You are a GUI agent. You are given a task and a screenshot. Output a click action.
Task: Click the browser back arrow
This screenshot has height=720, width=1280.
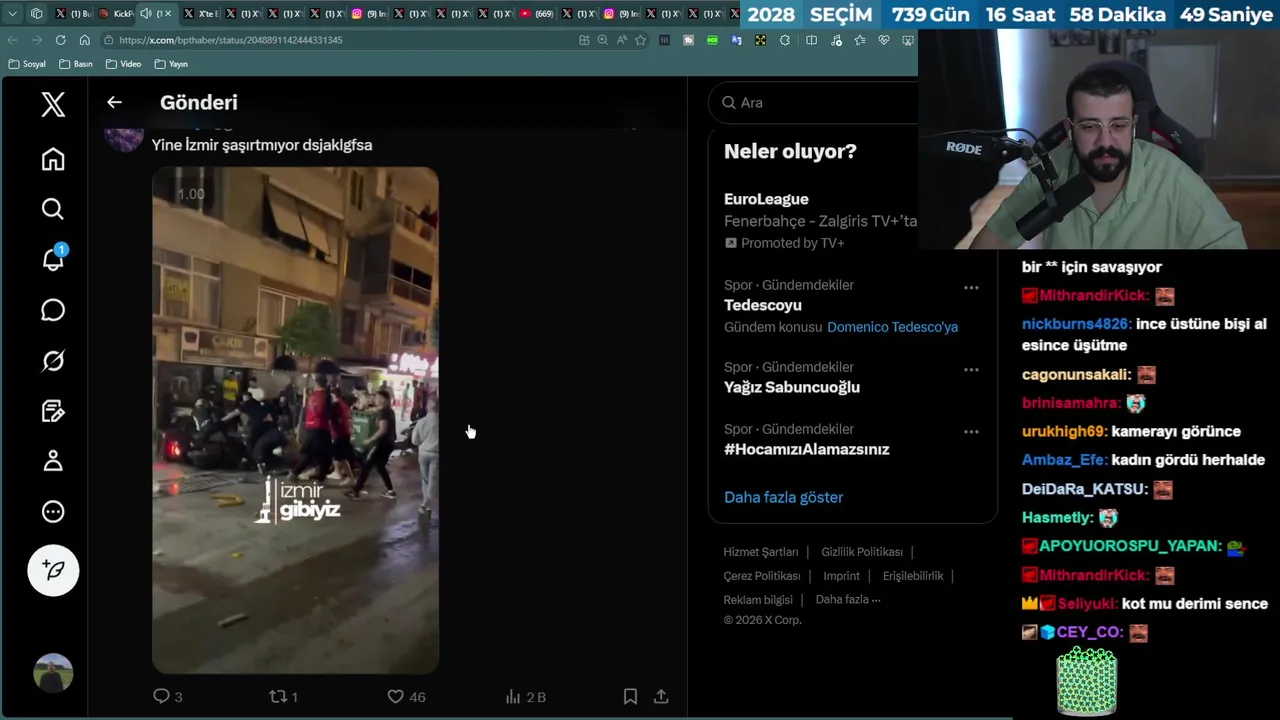pyautogui.click(x=12, y=40)
